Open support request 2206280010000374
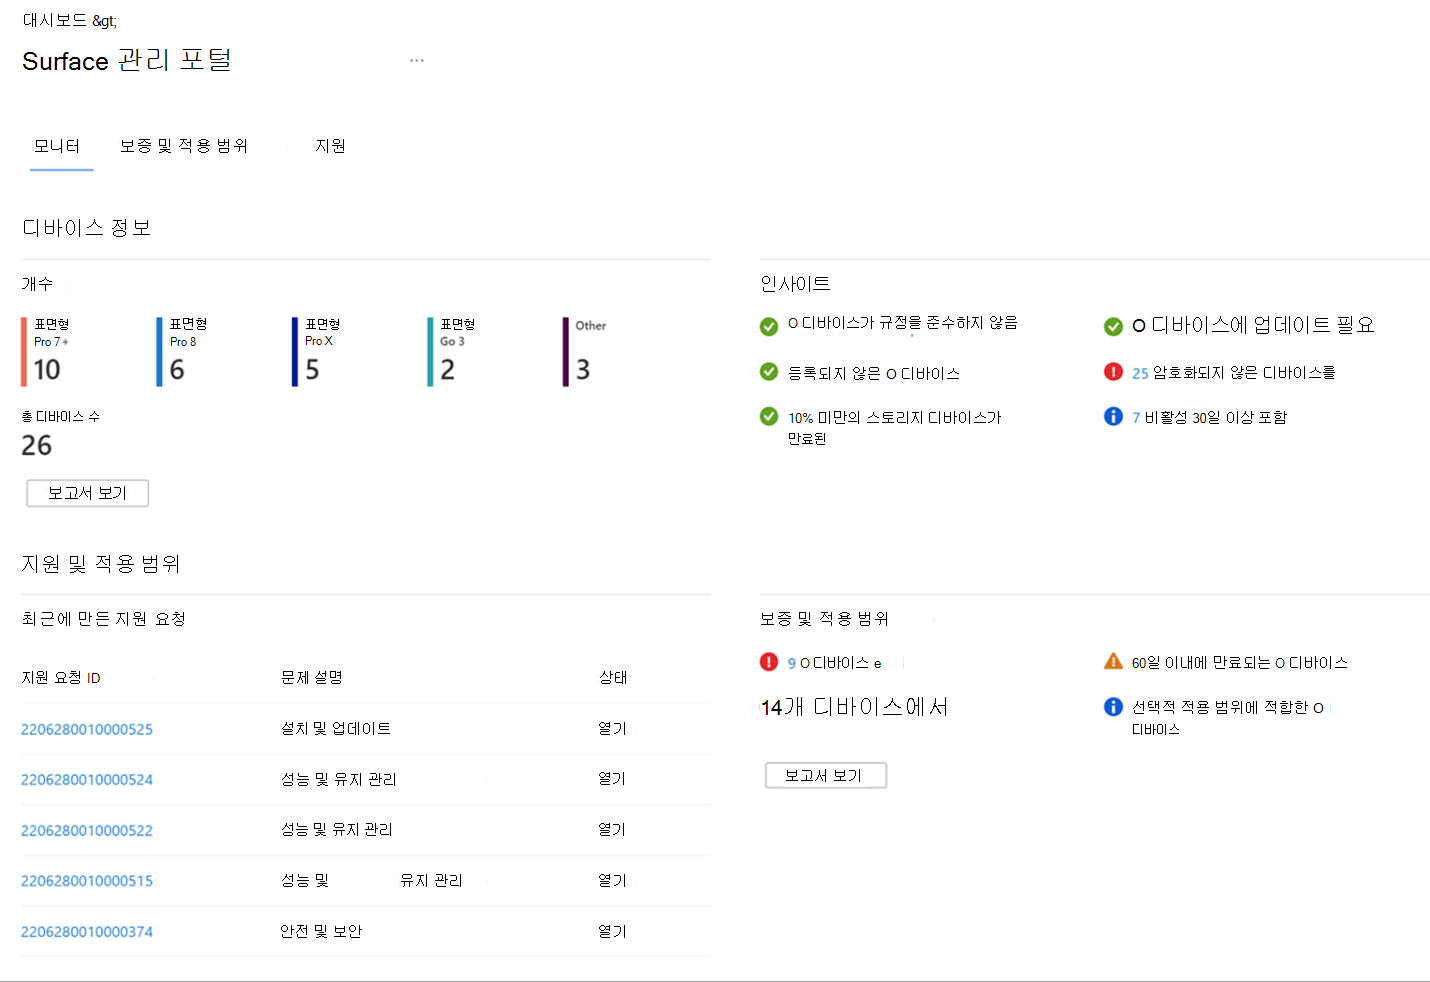Screen dimensions: 1430x982 tap(87, 931)
